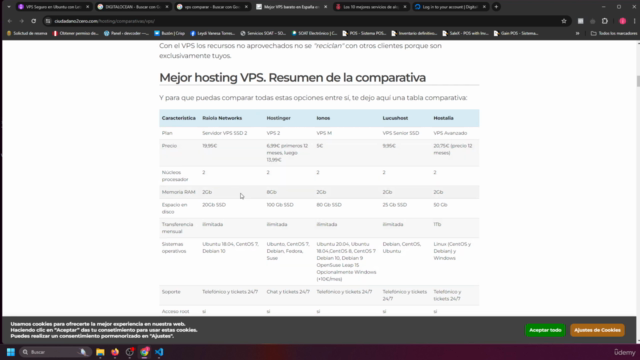Open the Windows Start menu

(x=11, y=352)
